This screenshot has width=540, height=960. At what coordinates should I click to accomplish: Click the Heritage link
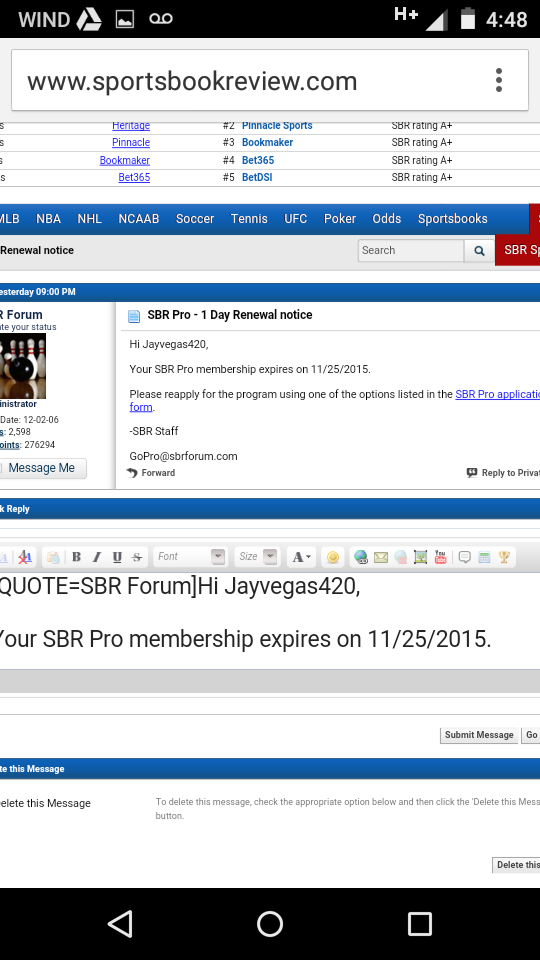[x=131, y=126]
